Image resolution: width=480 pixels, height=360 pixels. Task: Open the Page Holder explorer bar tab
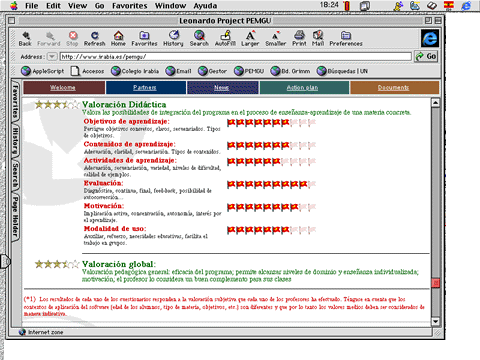tap(15, 217)
